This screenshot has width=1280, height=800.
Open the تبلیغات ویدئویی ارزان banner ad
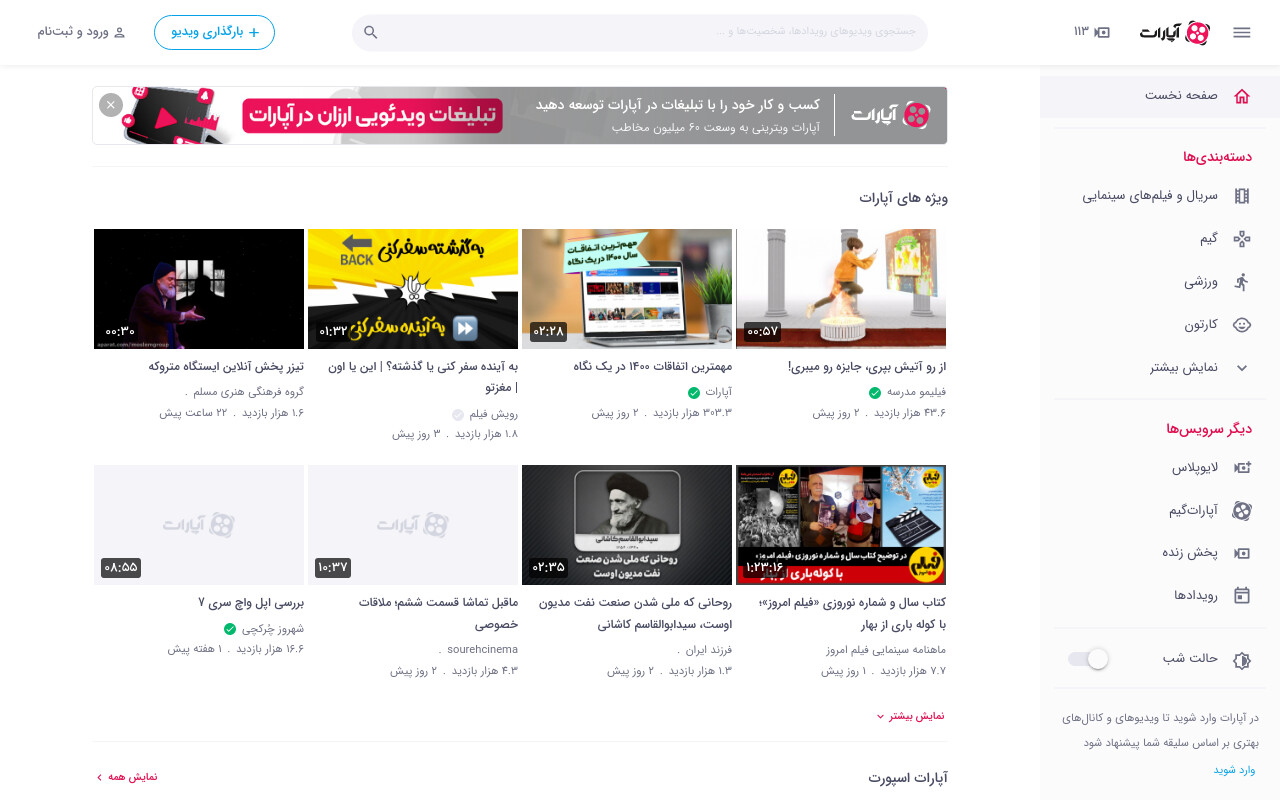(520, 115)
